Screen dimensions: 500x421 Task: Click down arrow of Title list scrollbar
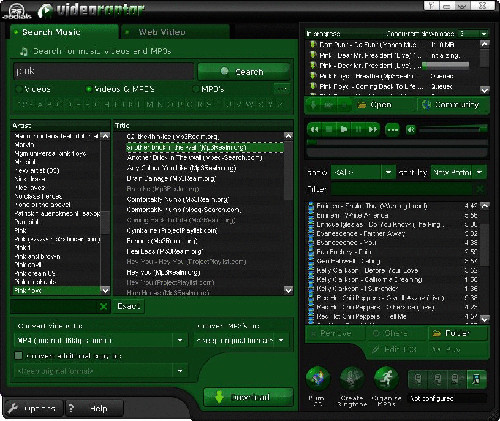[x=288, y=290]
